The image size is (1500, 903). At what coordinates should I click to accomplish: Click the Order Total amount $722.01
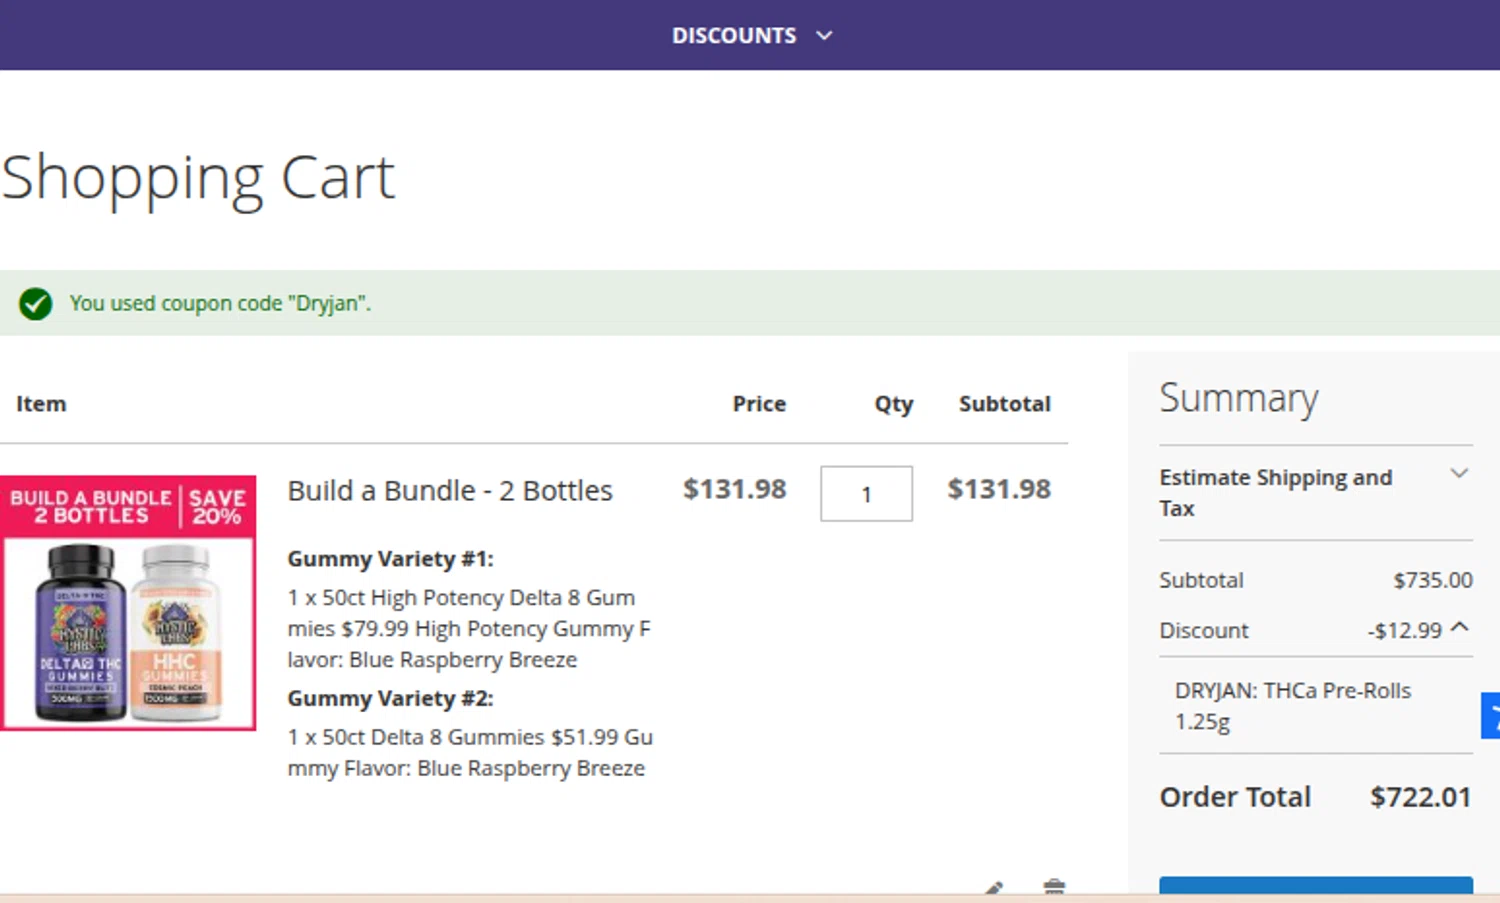pos(1420,797)
